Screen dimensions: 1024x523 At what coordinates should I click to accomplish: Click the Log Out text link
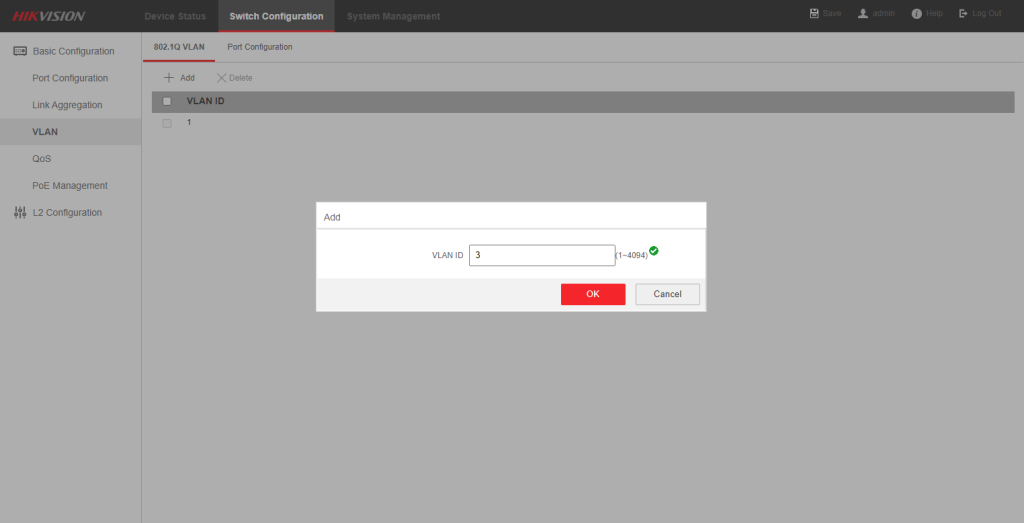[x=987, y=13]
